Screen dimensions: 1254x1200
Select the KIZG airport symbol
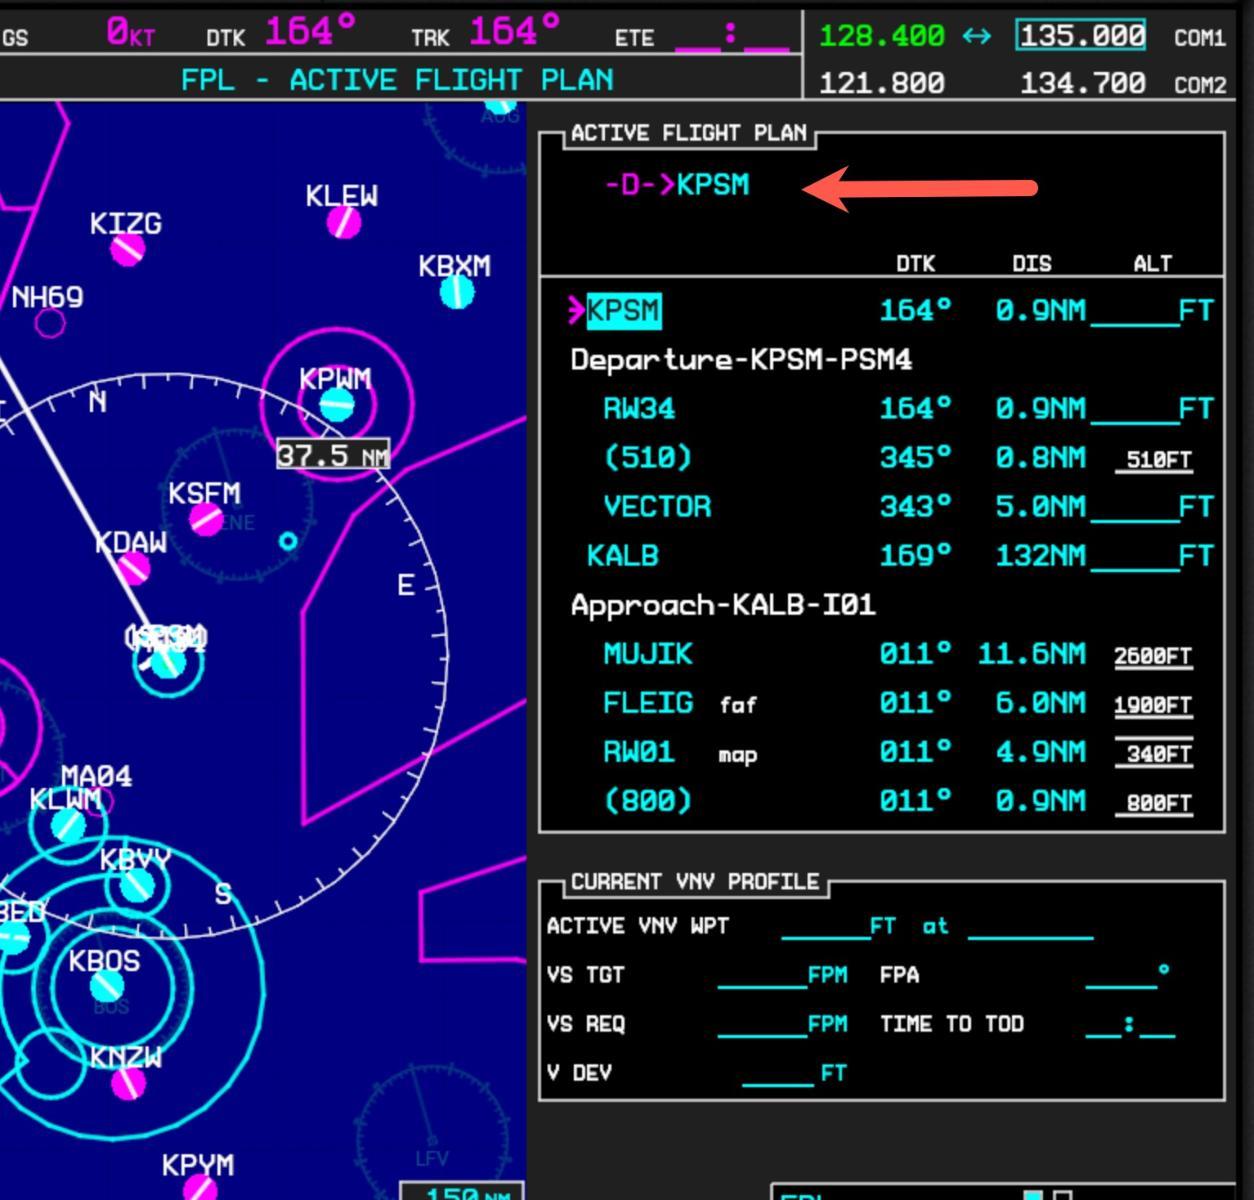pyautogui.click(x=127, y=249)
